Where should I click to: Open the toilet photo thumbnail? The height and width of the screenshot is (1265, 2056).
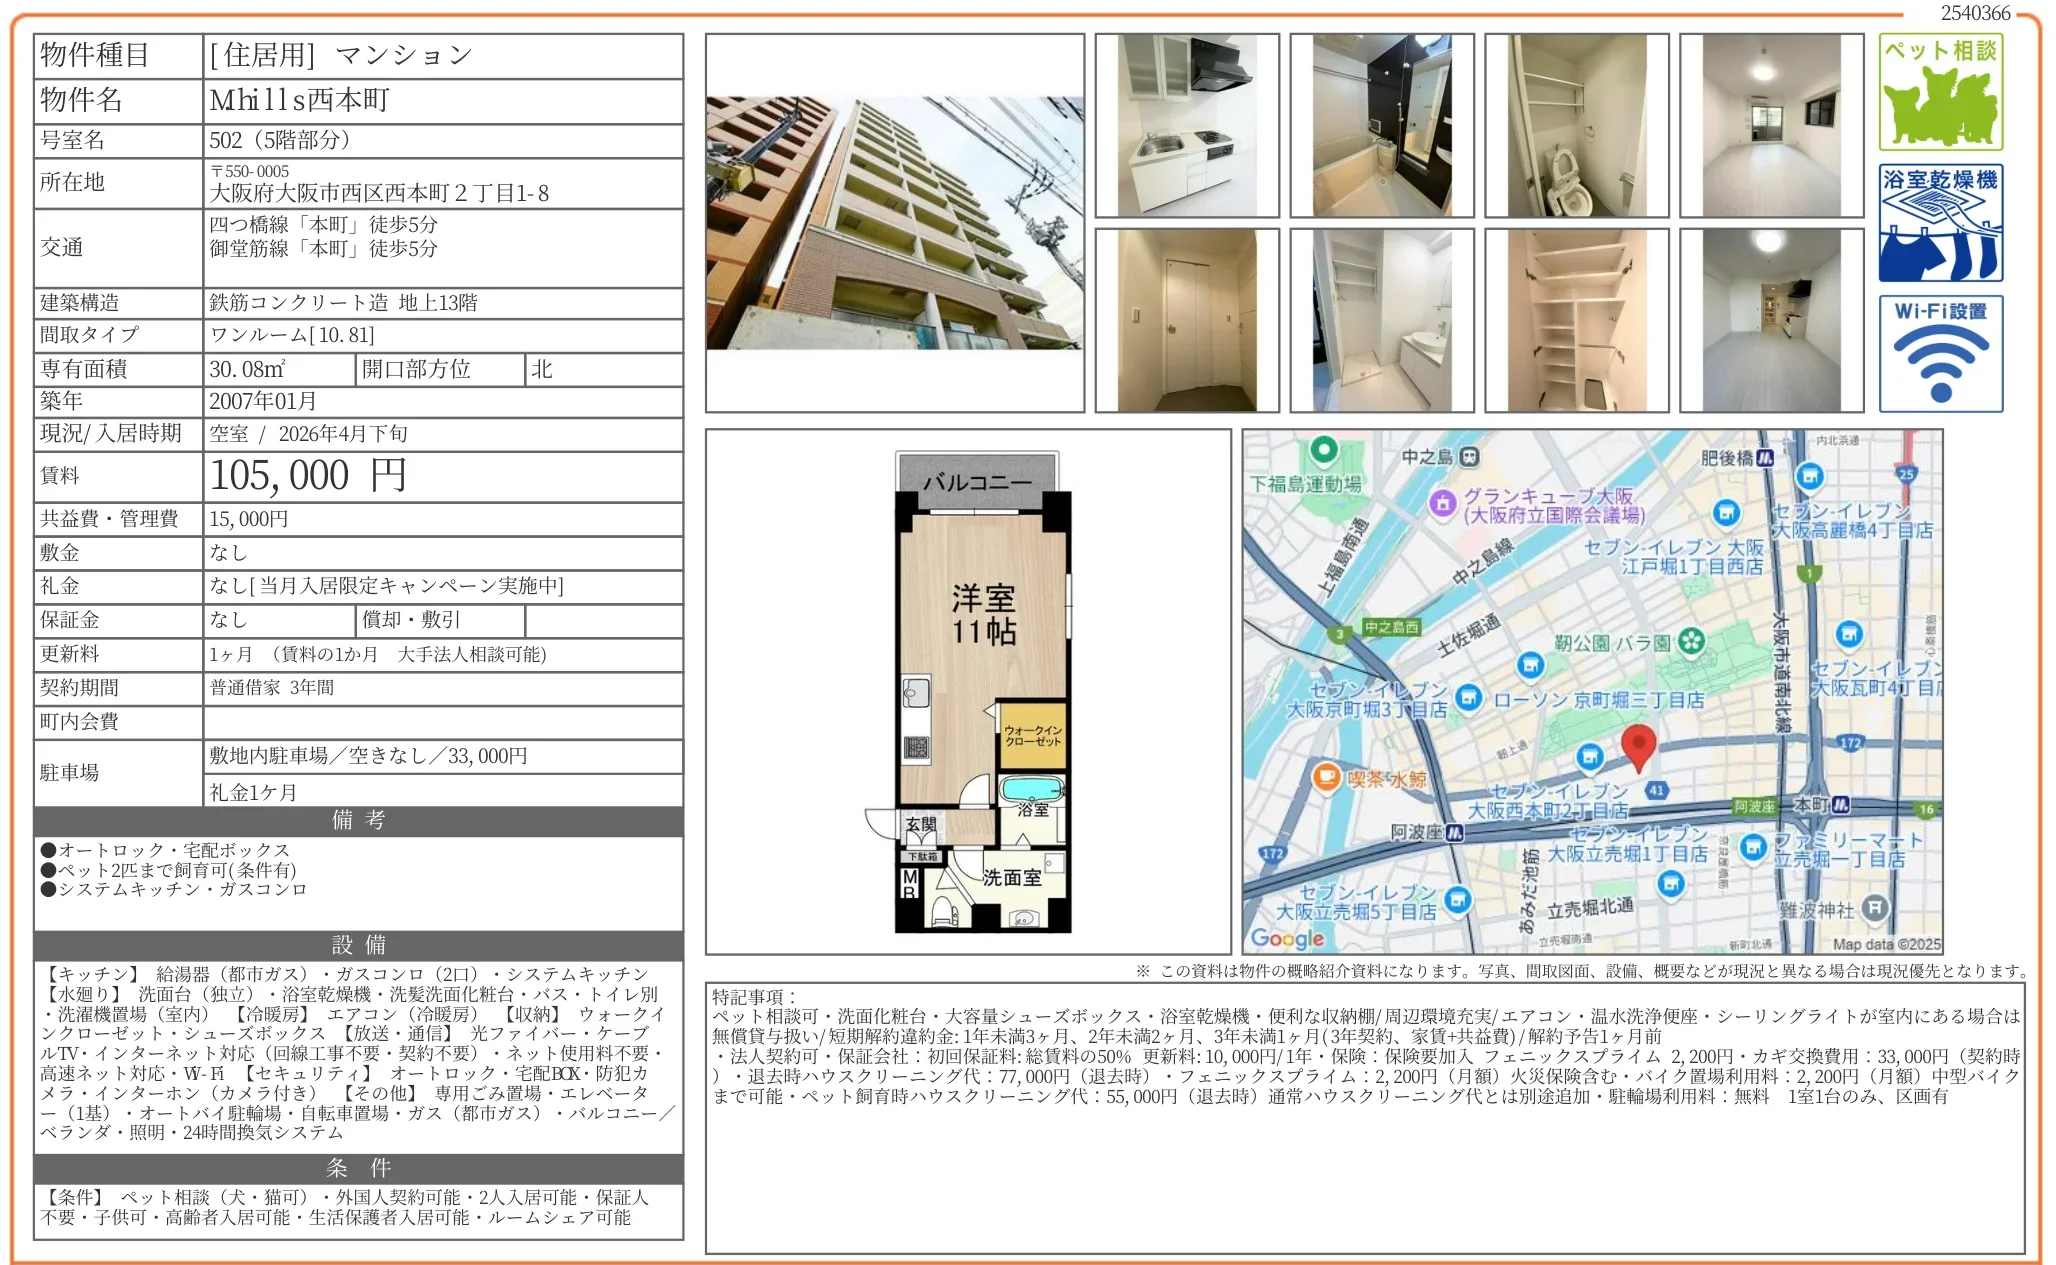(x=1577, y=125)
